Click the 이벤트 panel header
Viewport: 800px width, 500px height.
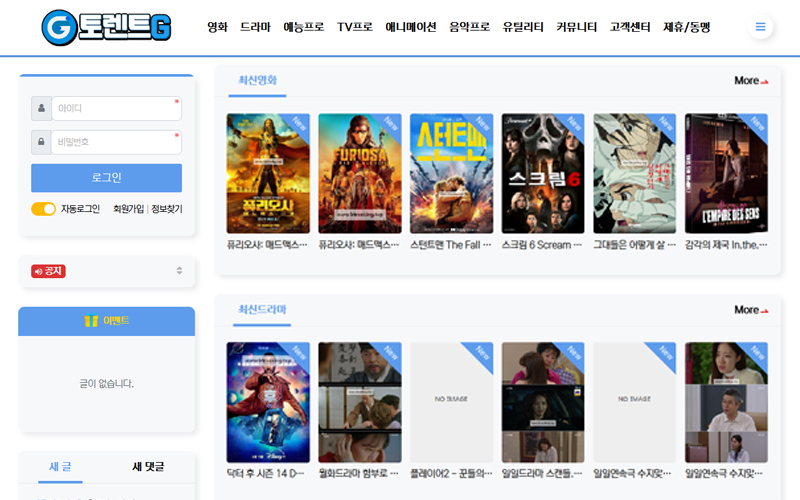(x=107, y=321)
